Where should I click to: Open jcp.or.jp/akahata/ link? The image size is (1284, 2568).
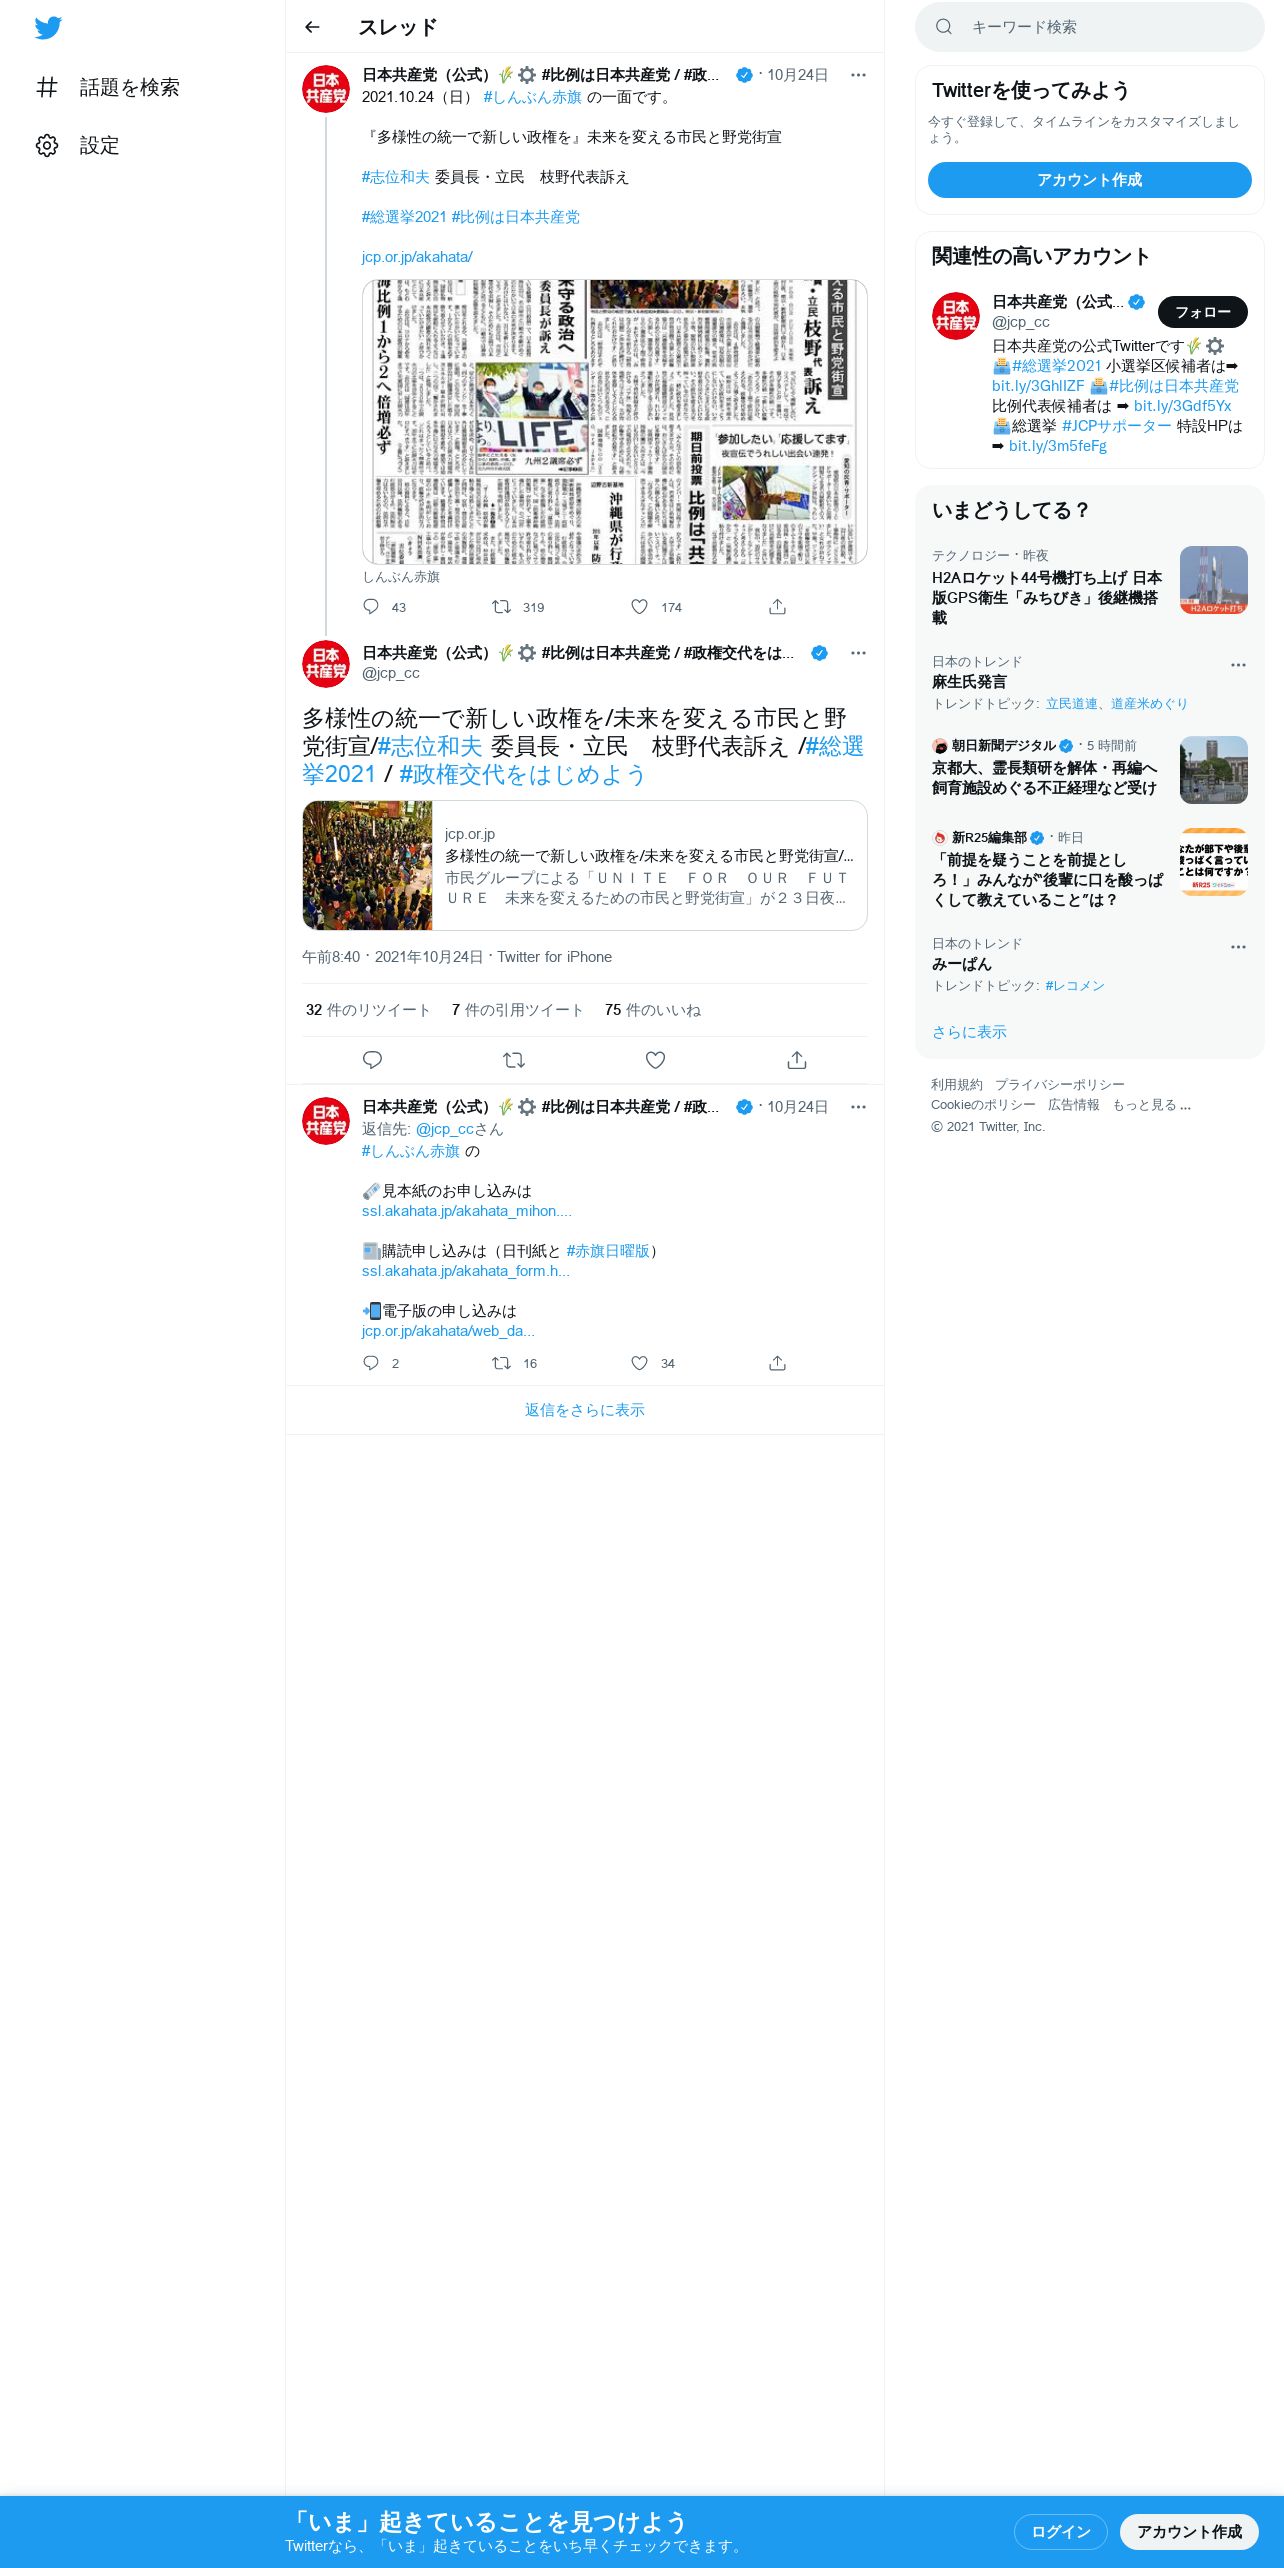pos(417,257)
